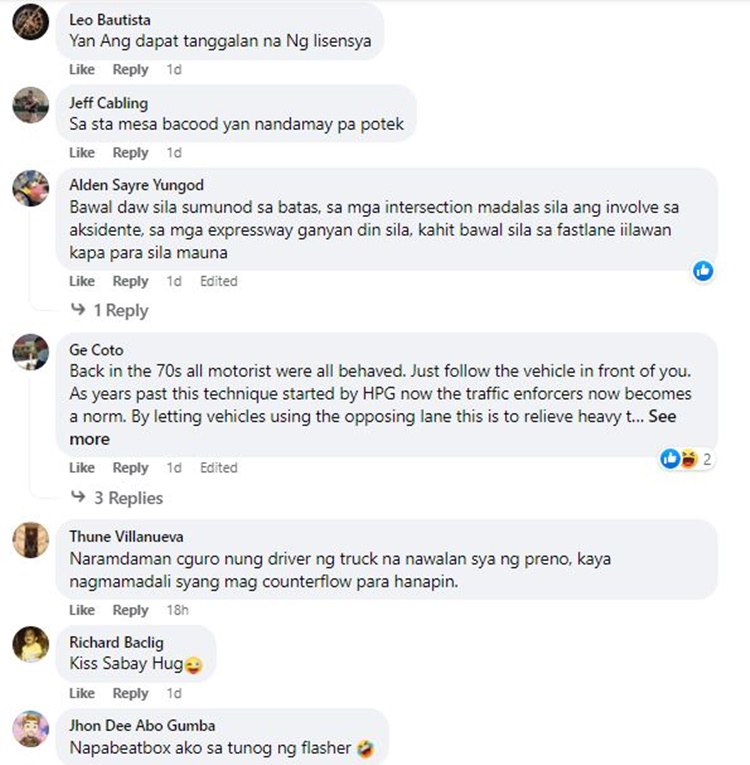
Task: Open Jhon Dee Abo Gumba's profile link
Action: click(x=142, y=725)
